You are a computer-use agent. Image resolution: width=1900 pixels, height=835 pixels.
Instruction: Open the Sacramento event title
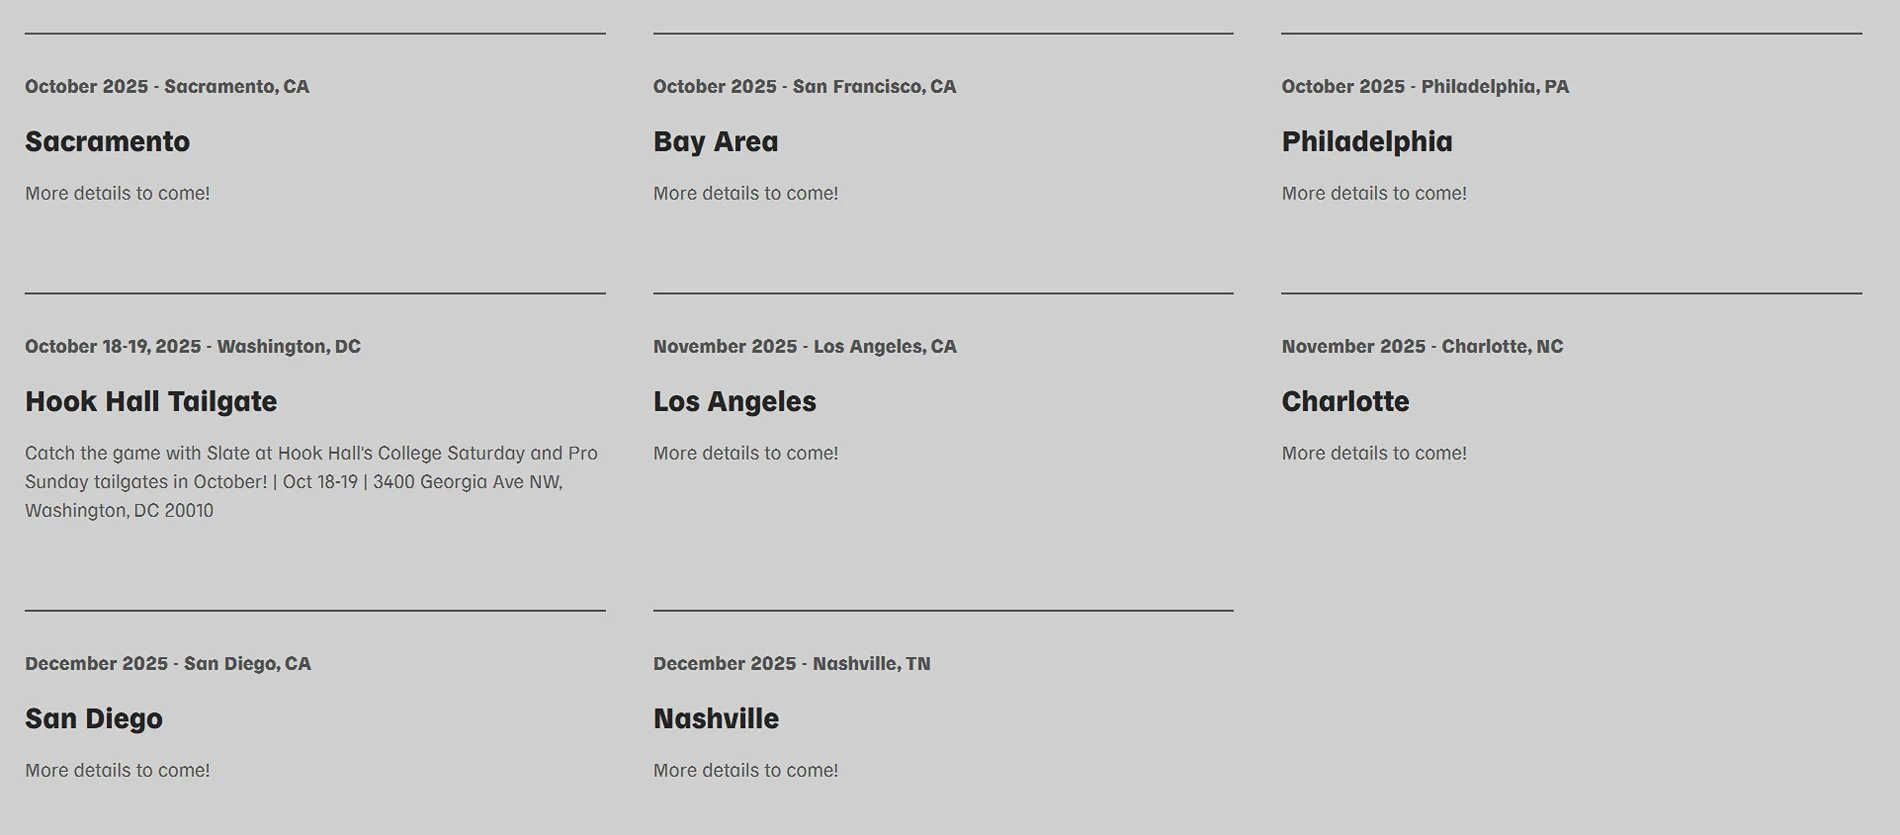pyautogui.click(x=107, y=142)
